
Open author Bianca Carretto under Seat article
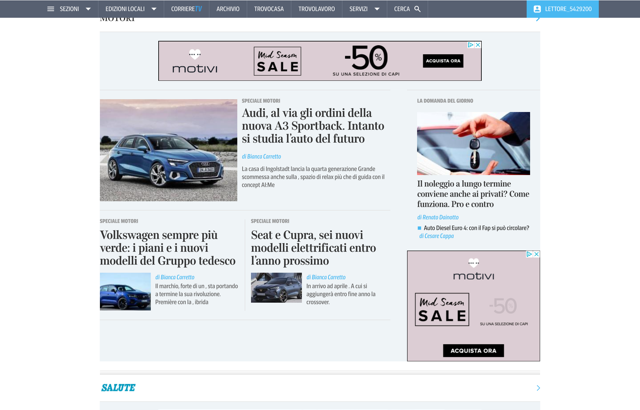point(326,277)
